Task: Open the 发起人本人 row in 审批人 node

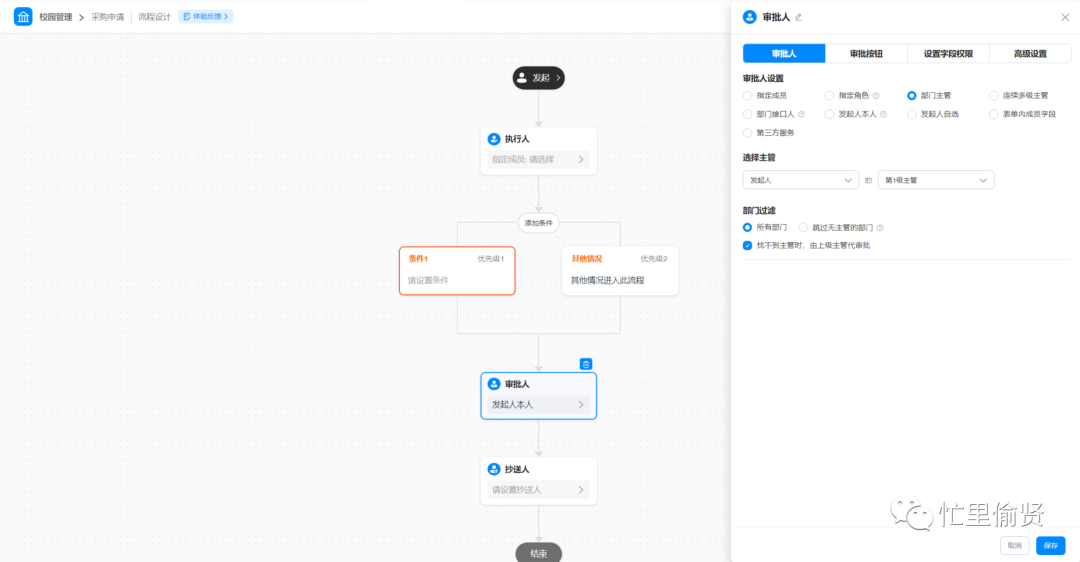Action: [538, 404]
